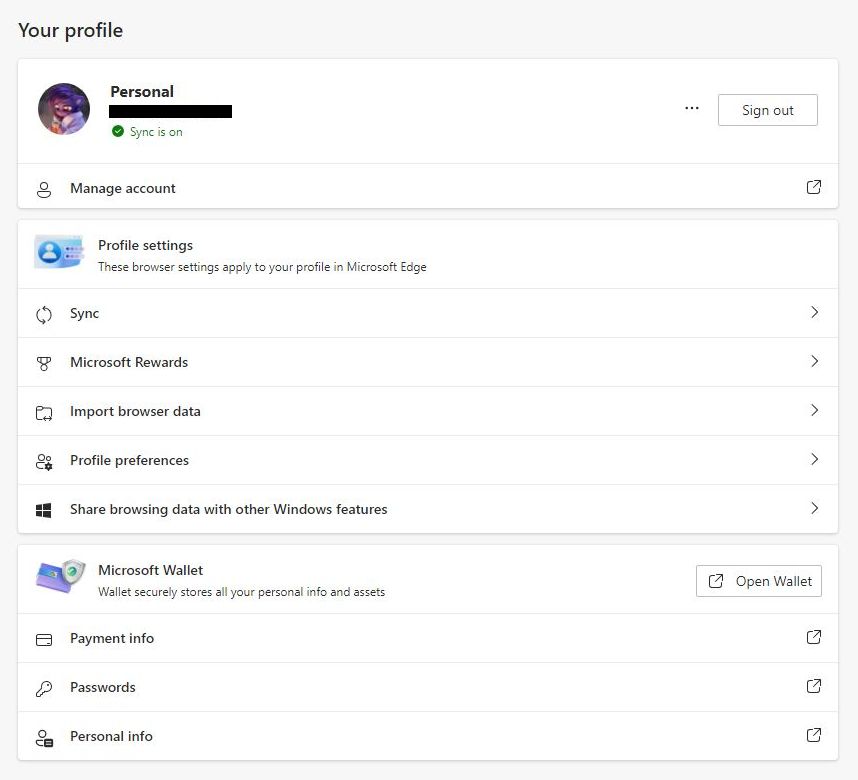Click the Manage account person icon

tap(44, 189)
